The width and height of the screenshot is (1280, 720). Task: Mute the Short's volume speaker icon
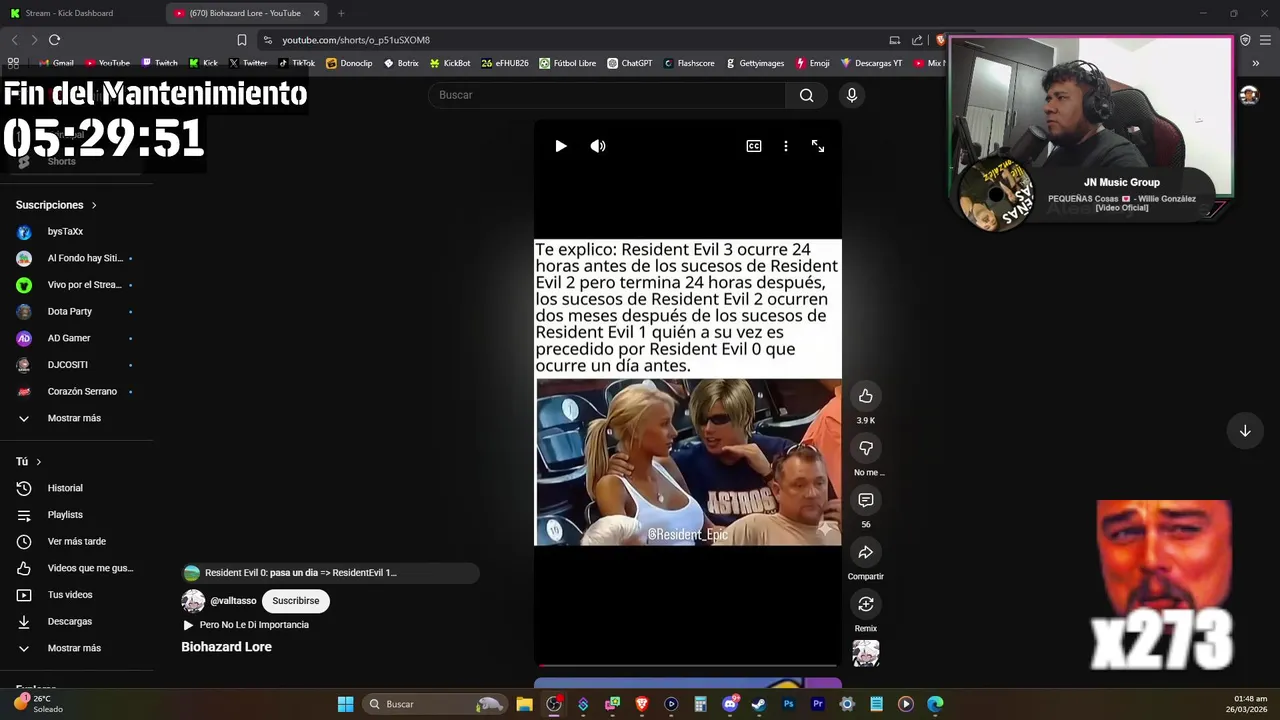point(598,146)
